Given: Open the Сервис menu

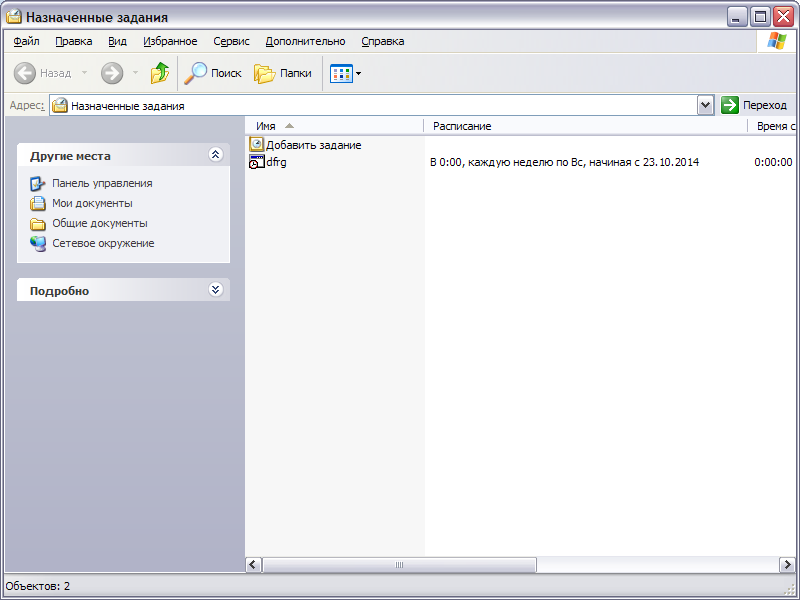Looking at the screenshot, I should (231, 41).
